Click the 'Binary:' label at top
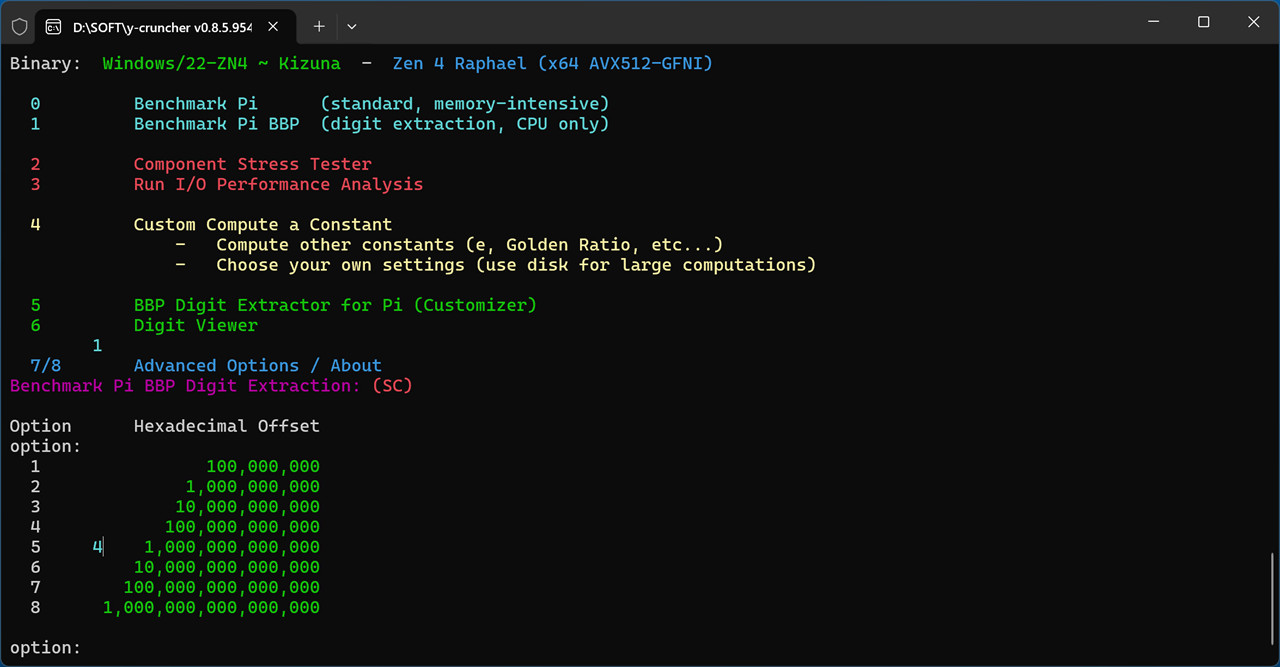The image size is (1280, 667). [46, 64]
